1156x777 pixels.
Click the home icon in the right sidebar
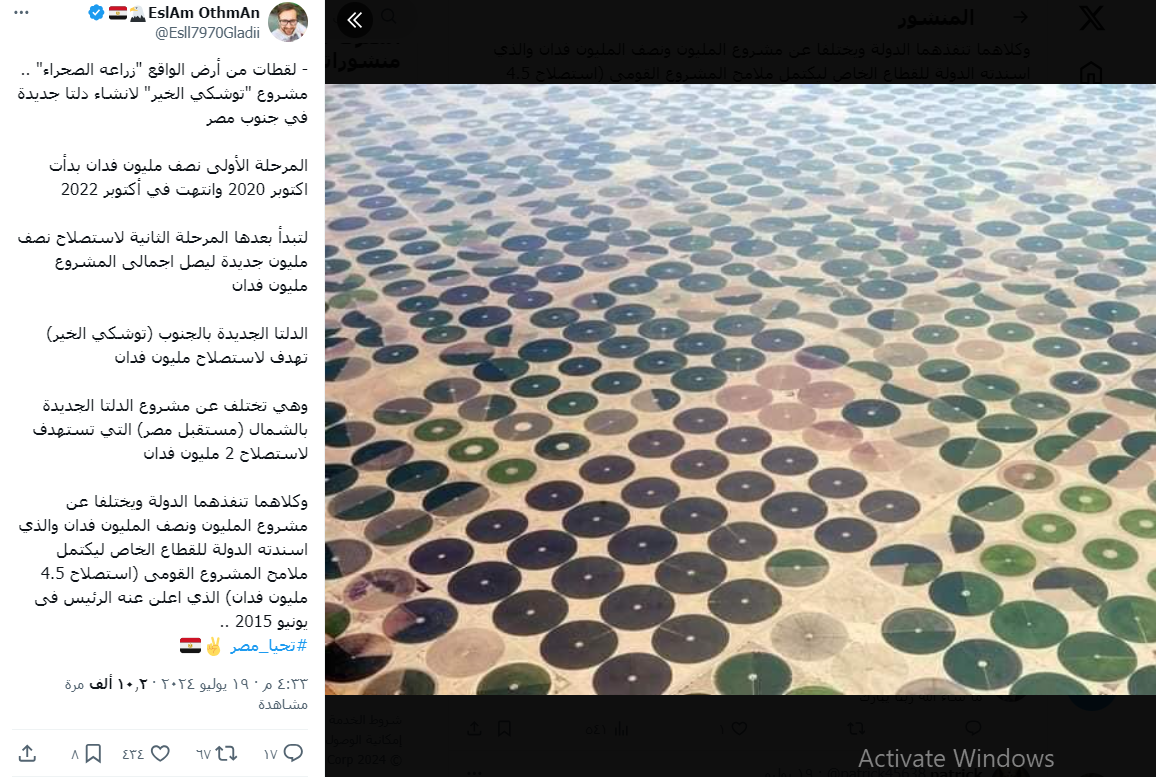coord(1090,72)
